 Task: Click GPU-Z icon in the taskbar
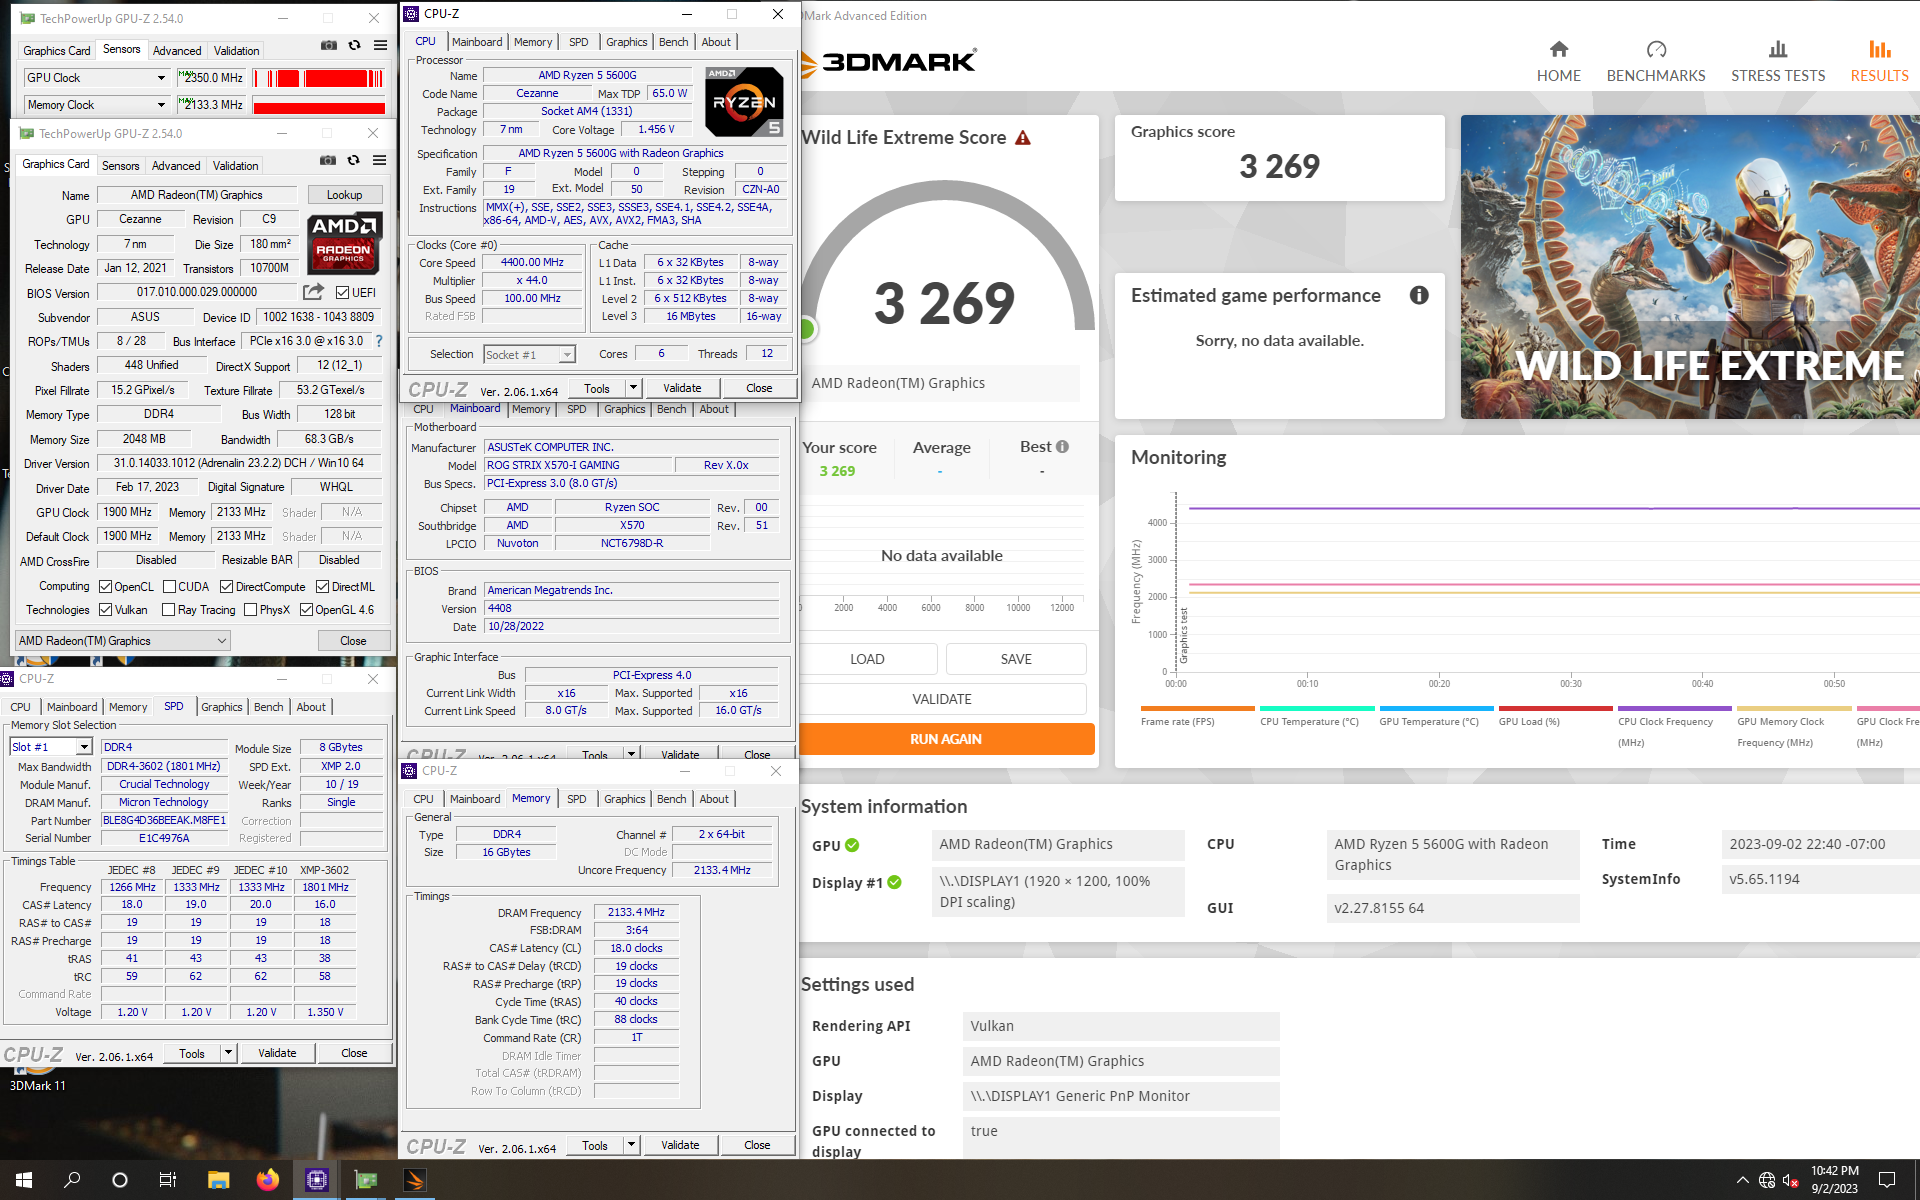click(366, 1180)
